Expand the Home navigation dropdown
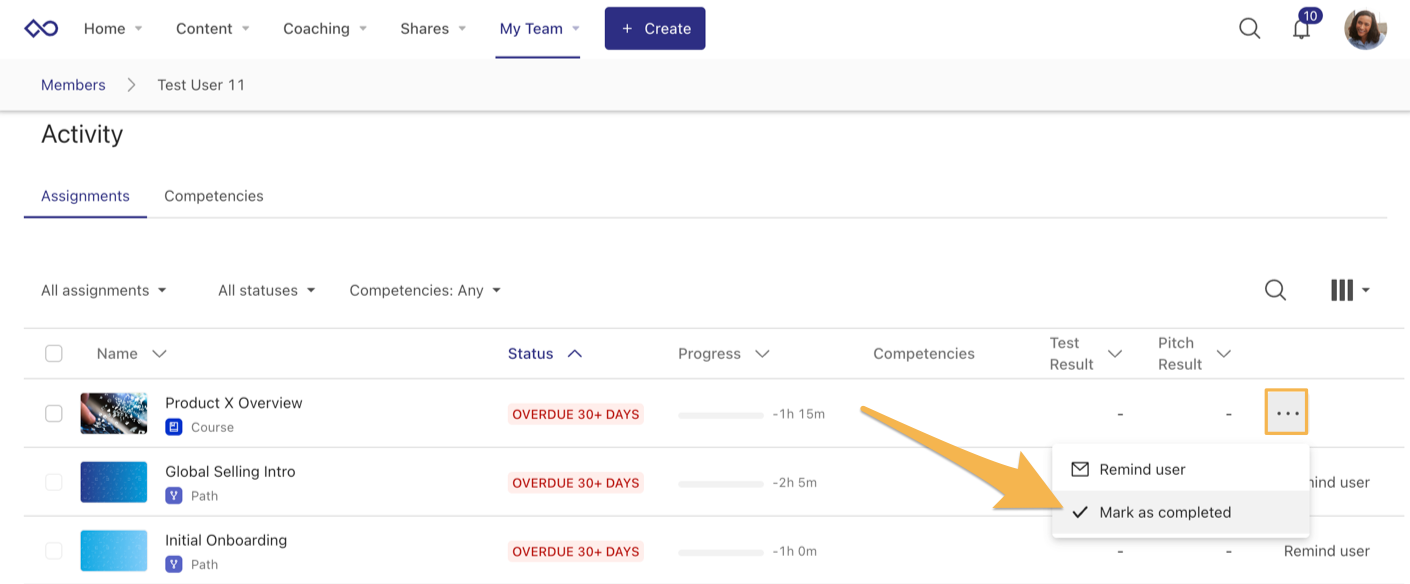The height and width of the screenshot is (584, 1410). 113,29
